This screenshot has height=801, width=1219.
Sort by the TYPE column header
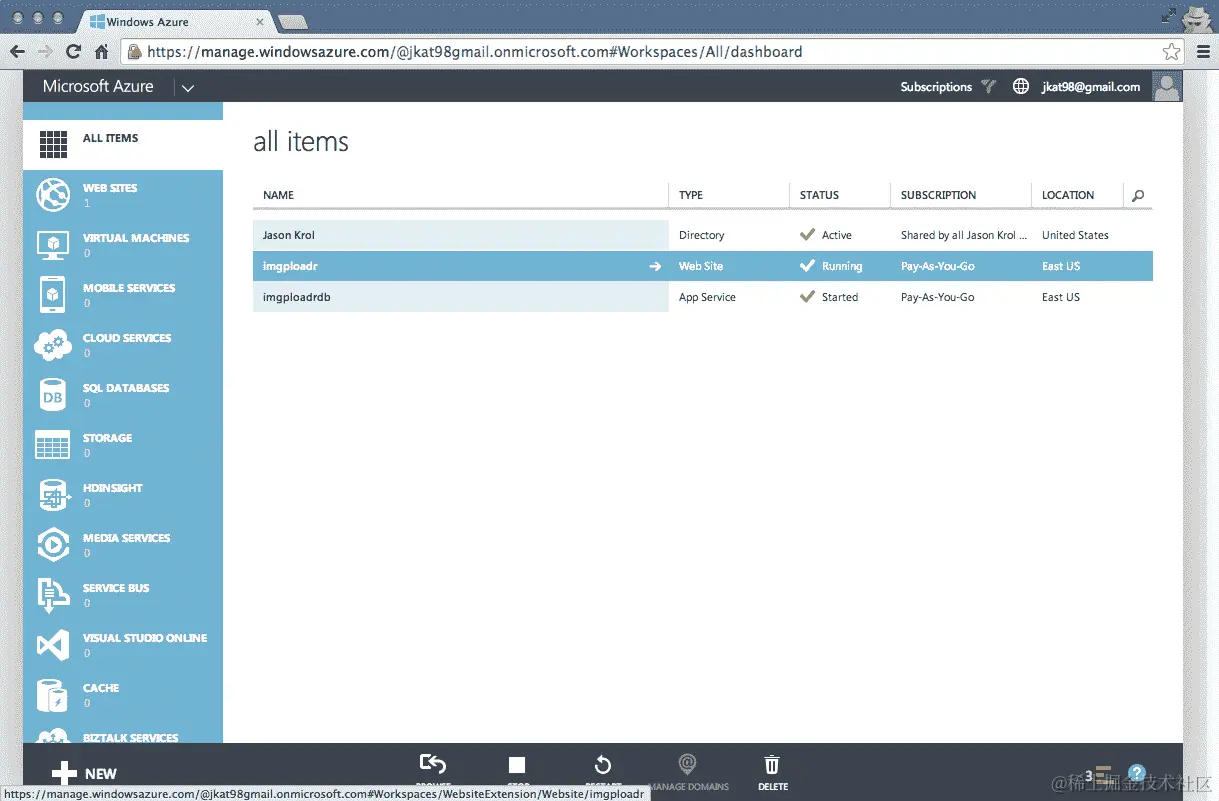click(691, 195)
